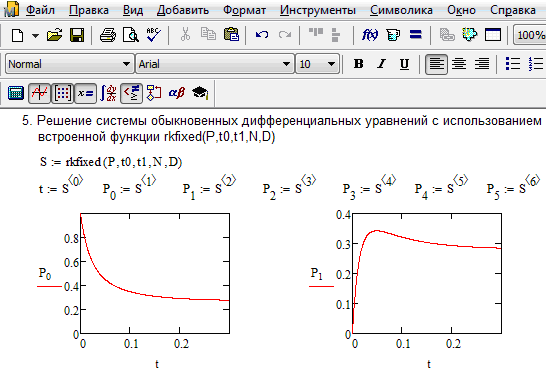
Task: Open the Инструменты menu
Action: click(x=318, y=10)
